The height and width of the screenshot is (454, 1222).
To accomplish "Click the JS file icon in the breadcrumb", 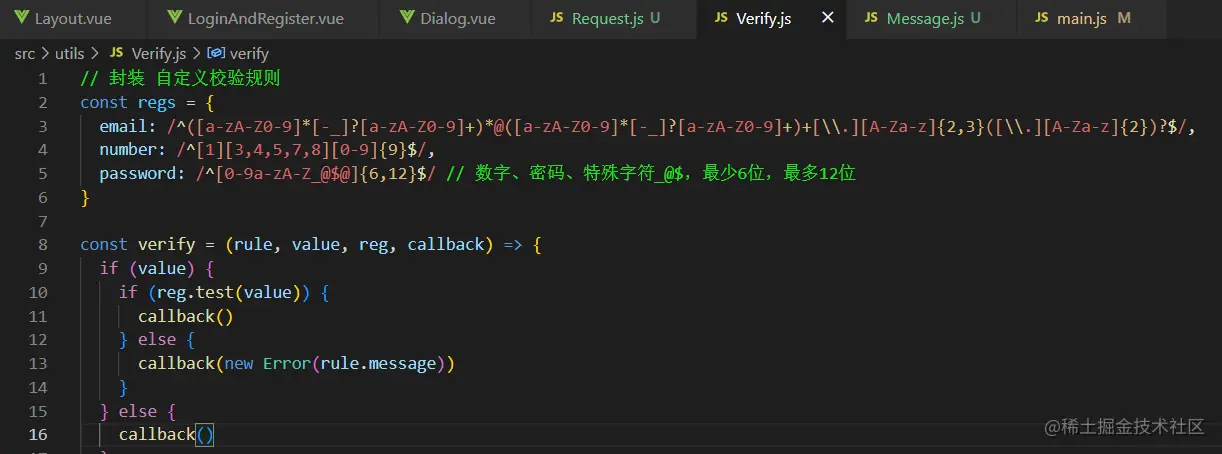I will pyautogui.click(x=116, y=53).
